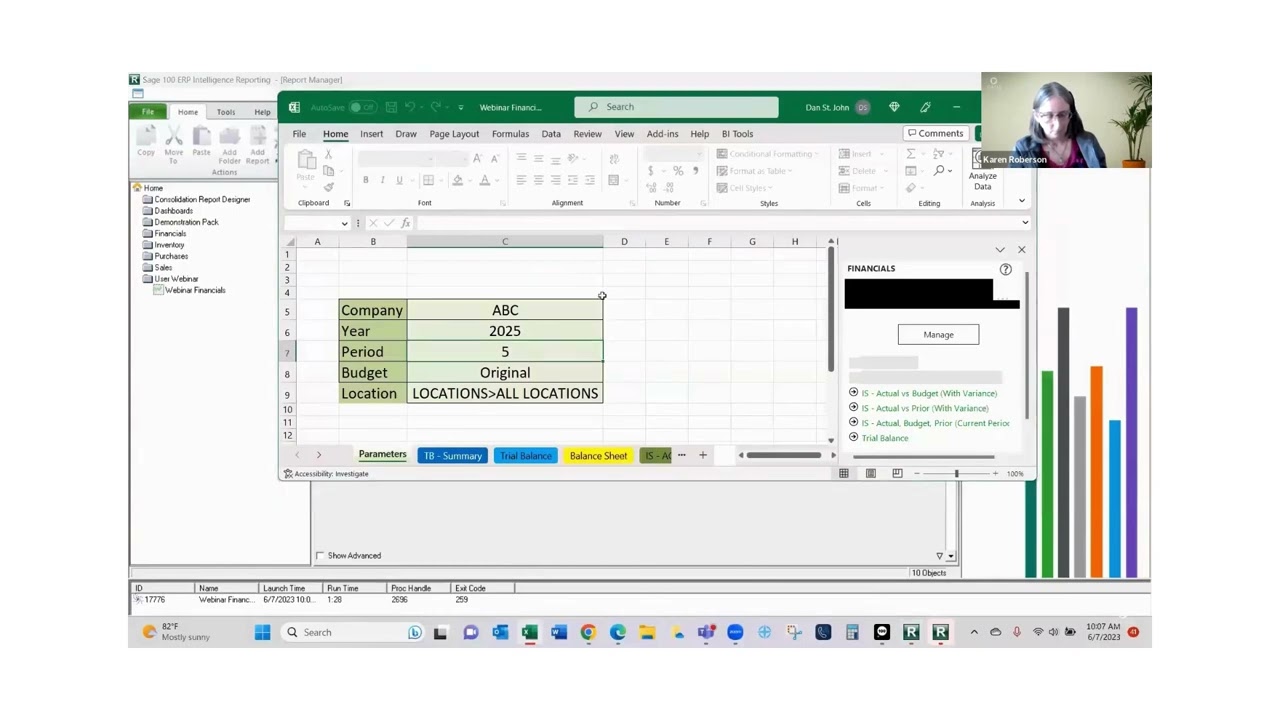1280x720 pixels.
Task: Click the Undo icon in Excel title bar
Action: pyautogui.click(x=409, y=107)
